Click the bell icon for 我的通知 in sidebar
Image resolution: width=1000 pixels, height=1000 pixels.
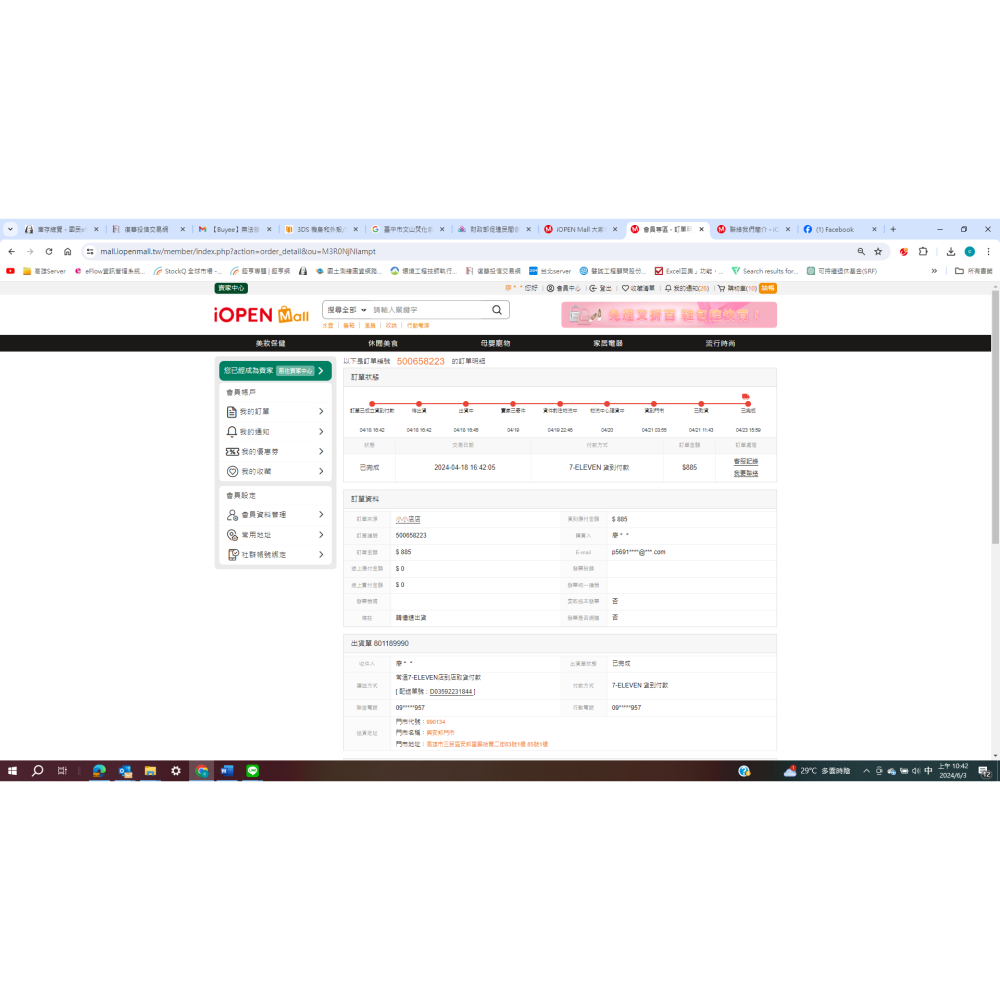(x=232, y=432)
